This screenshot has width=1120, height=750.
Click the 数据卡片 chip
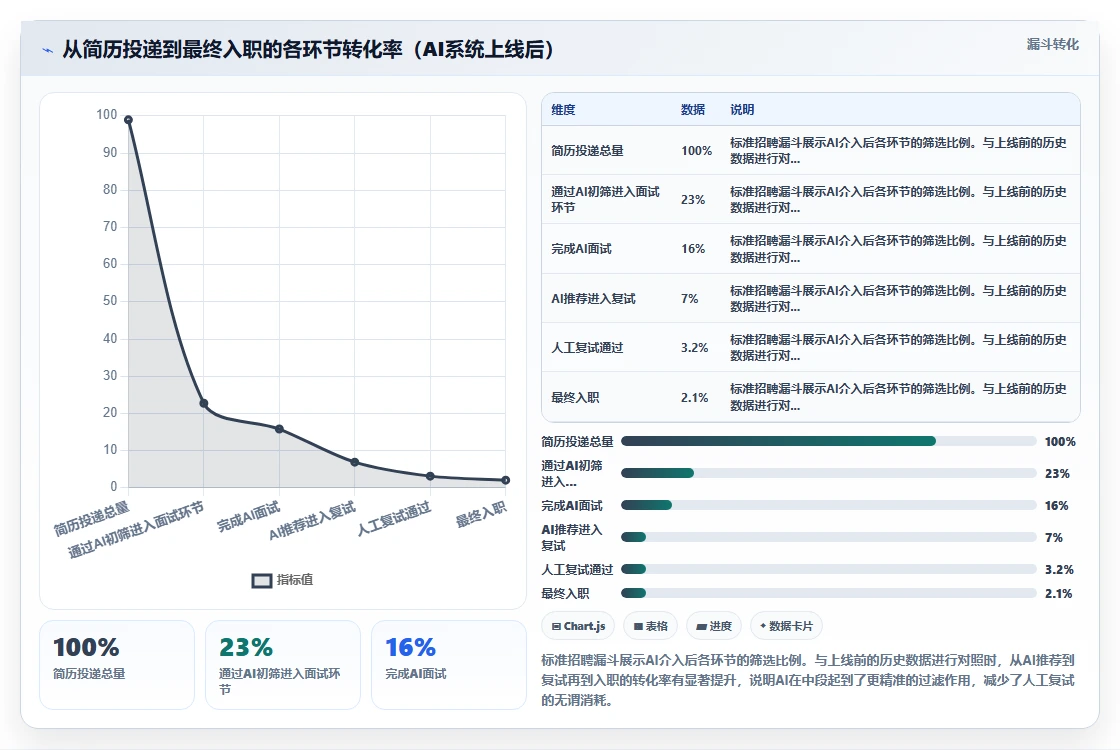[786, 626]
